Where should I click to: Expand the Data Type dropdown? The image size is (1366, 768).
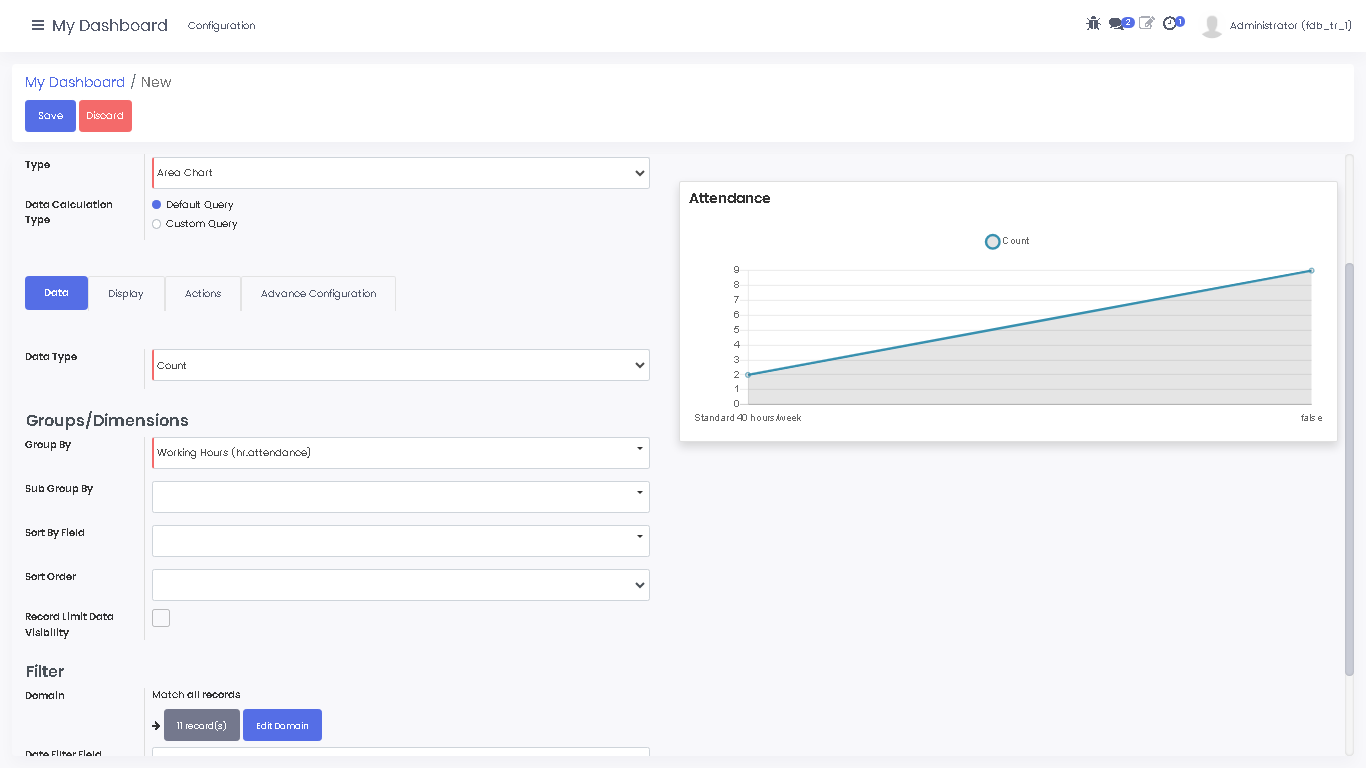[x=400, y=366]
